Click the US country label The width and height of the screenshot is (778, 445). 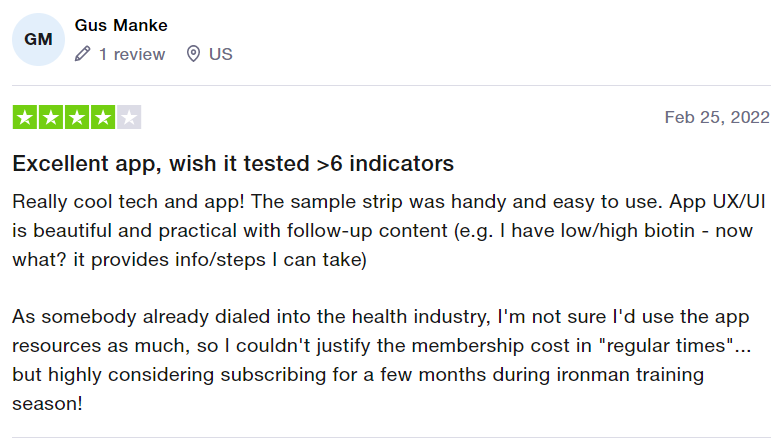220,54
